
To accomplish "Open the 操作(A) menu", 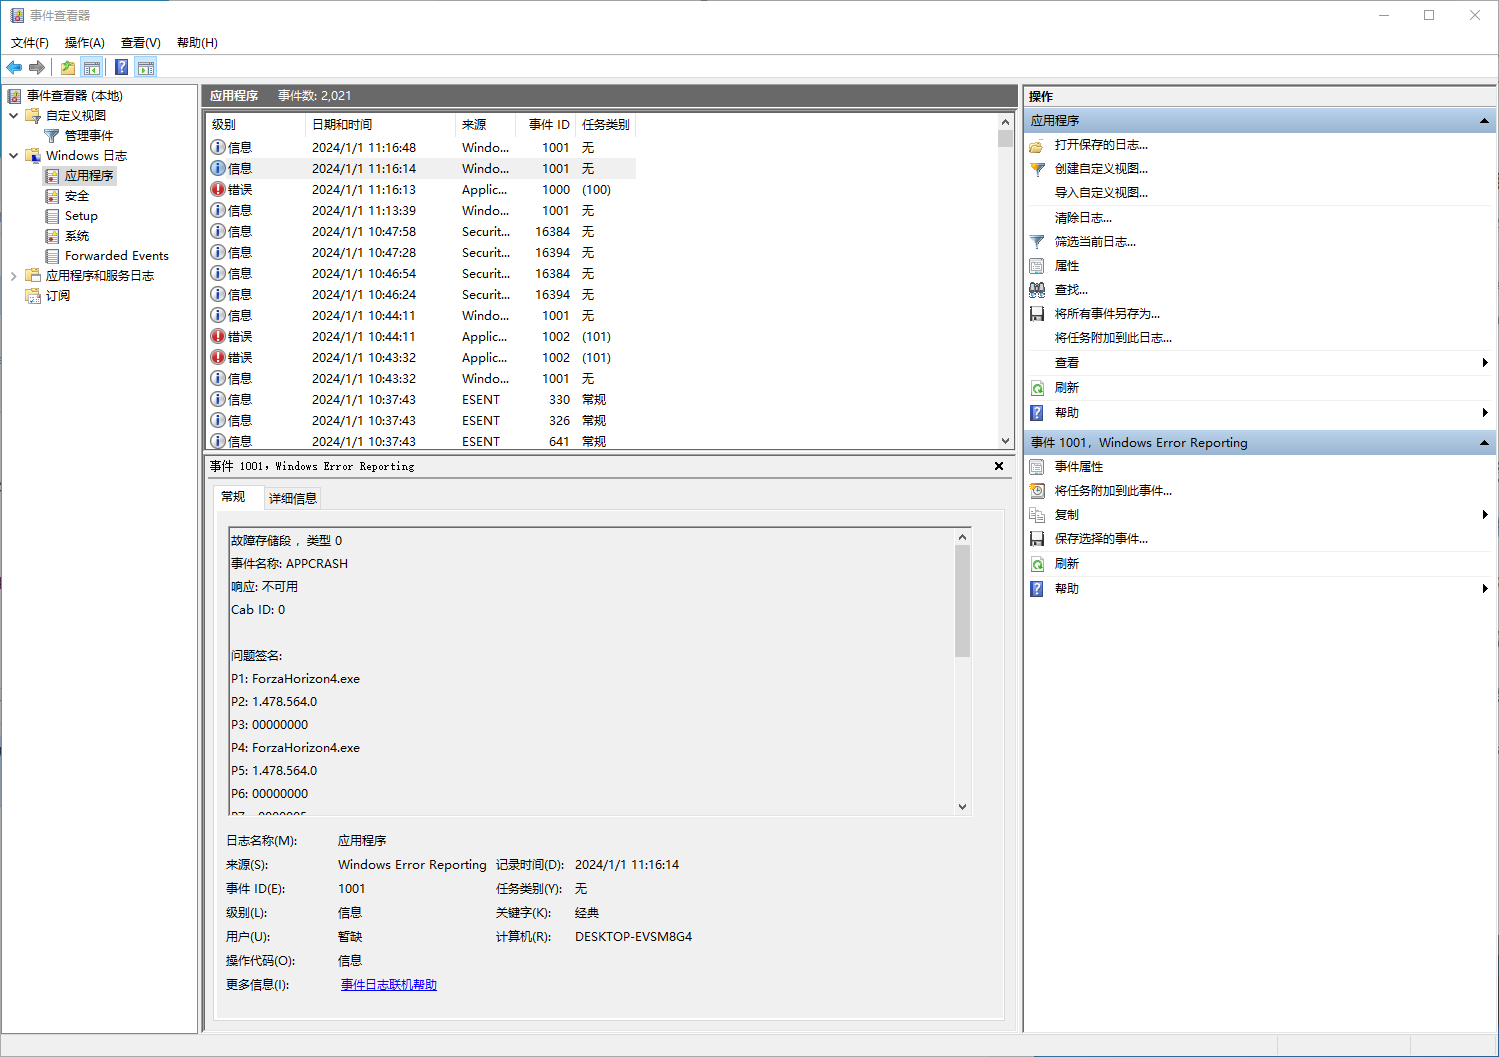I will [x=85, y=43].
